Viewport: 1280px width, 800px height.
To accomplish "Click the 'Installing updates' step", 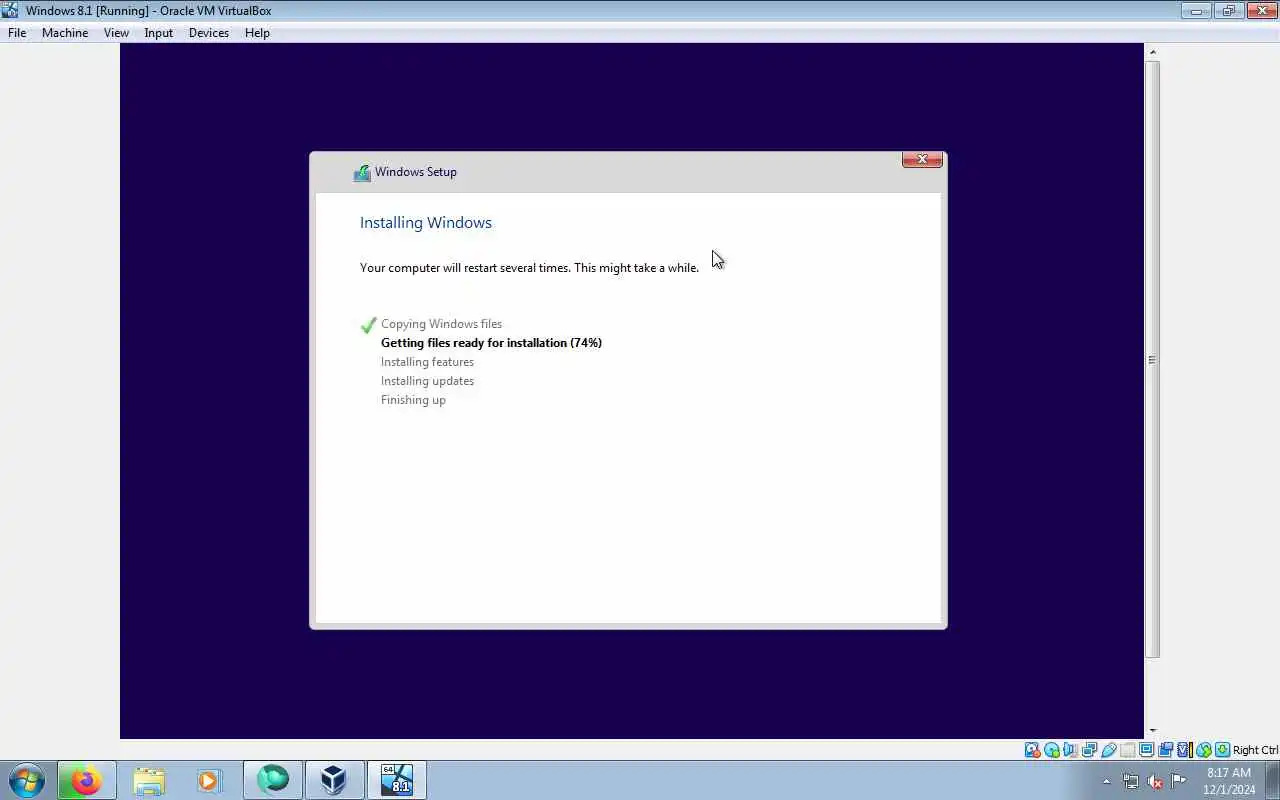I will [x=427, y=381].
